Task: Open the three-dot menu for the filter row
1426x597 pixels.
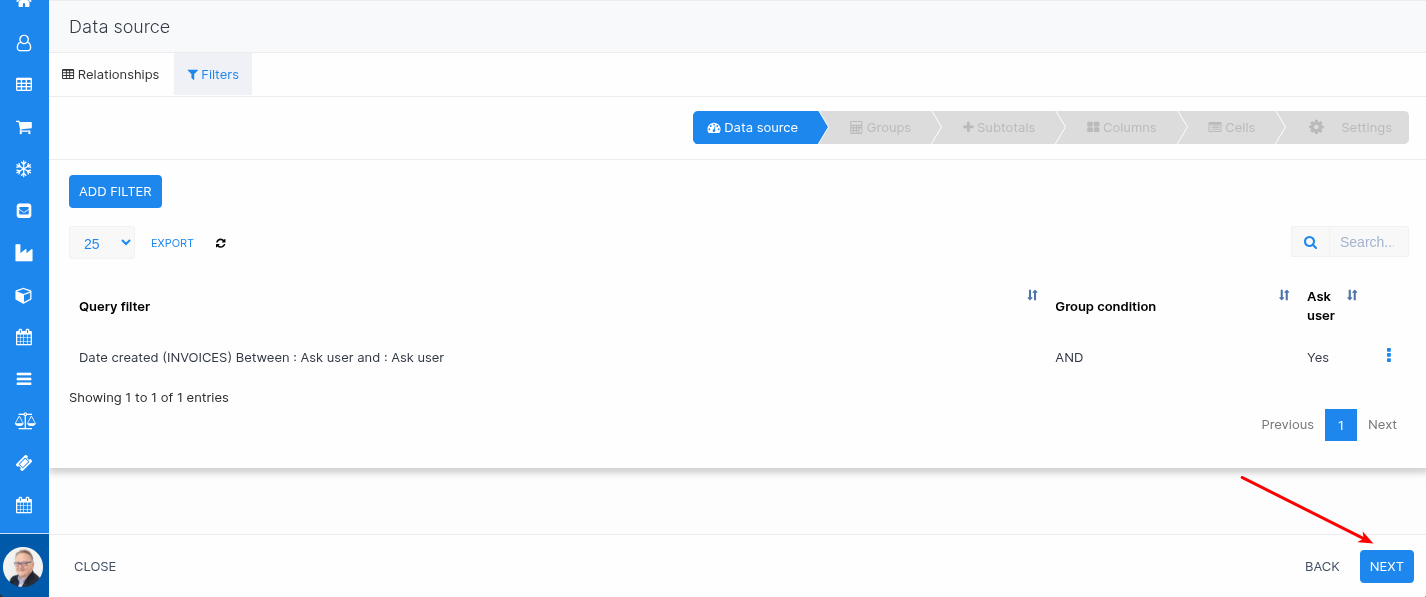Action: pos(1388,356)
